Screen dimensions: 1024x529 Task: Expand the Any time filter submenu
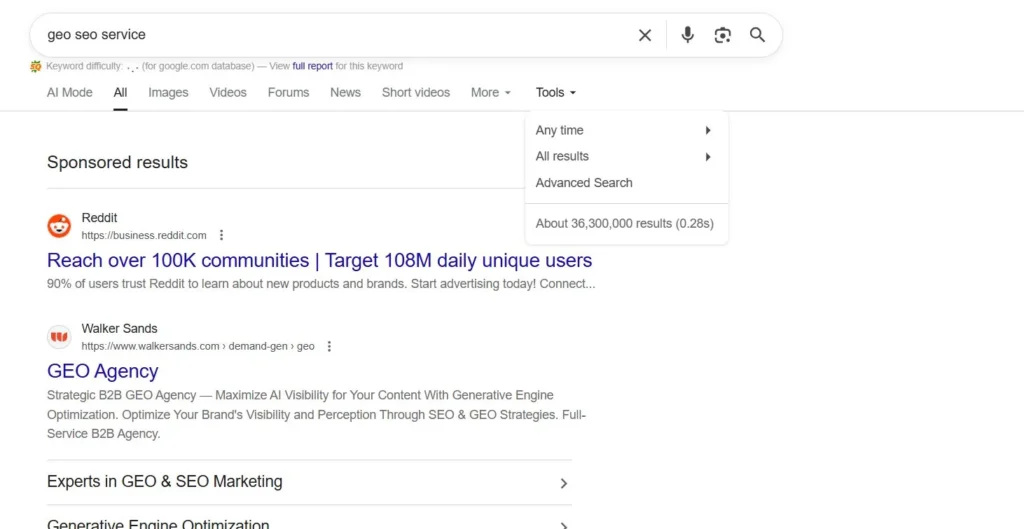point(625,130)
